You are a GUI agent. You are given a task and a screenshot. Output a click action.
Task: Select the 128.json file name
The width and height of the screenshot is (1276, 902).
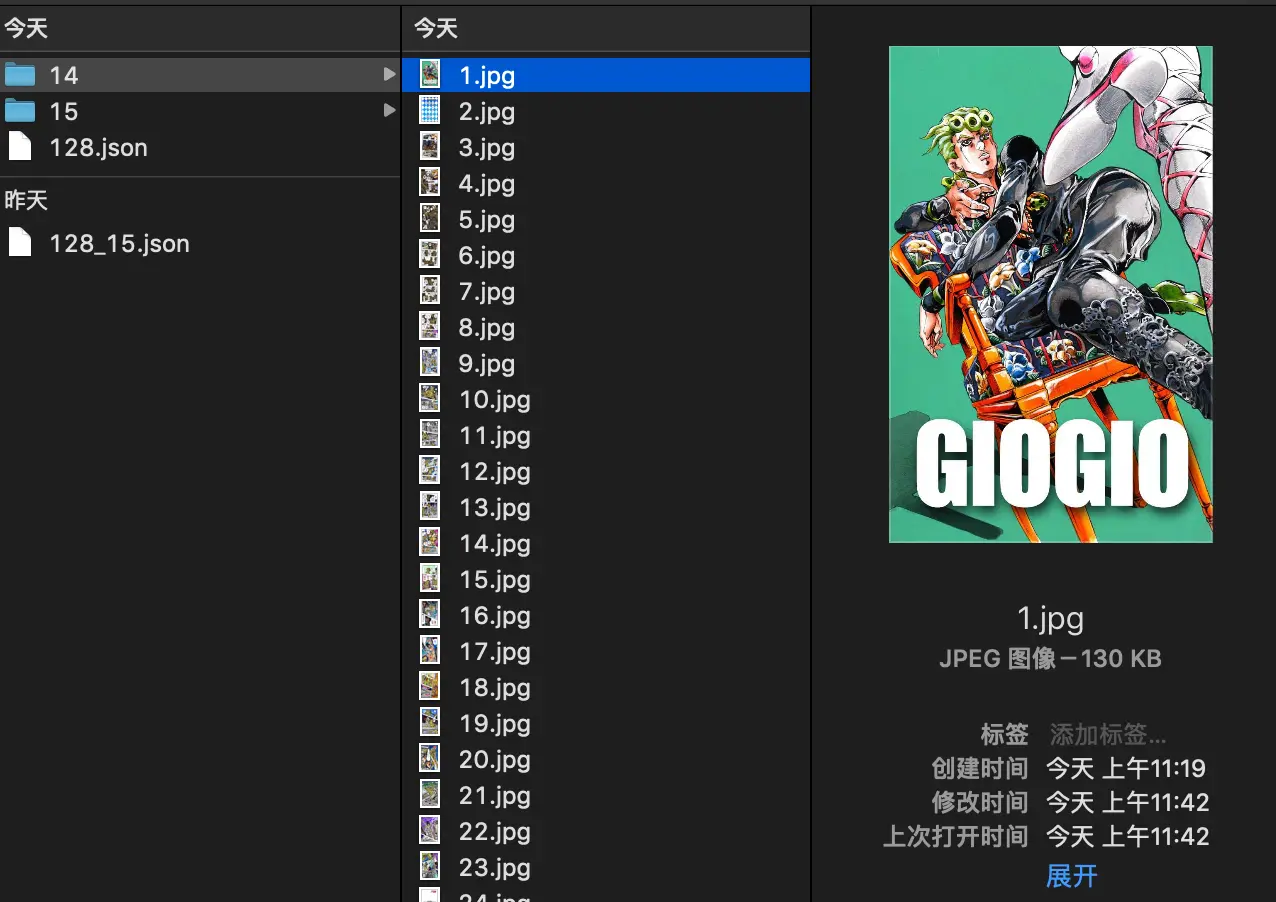click(99, 147)
